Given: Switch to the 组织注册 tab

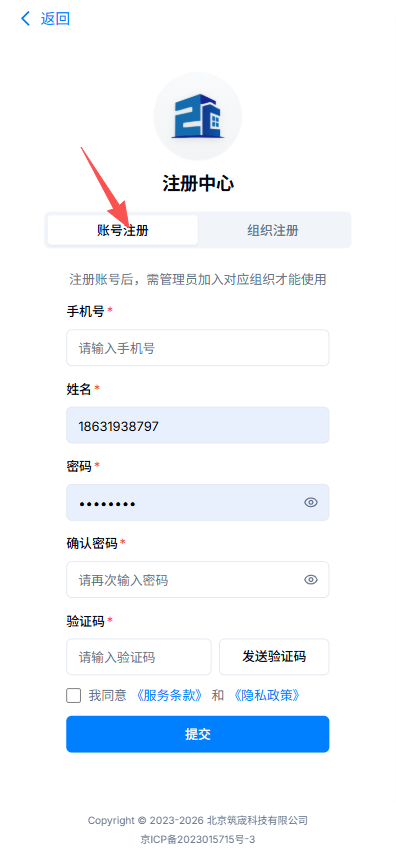Looking at the screenshot, I should [273, 230].
